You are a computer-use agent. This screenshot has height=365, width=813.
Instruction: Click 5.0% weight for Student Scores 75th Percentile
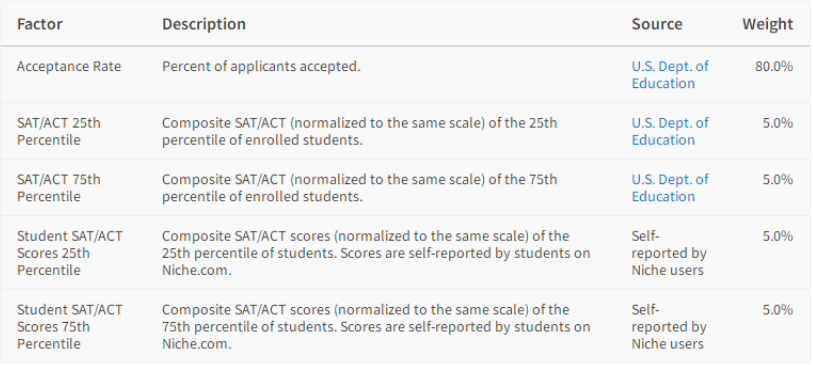777,310
